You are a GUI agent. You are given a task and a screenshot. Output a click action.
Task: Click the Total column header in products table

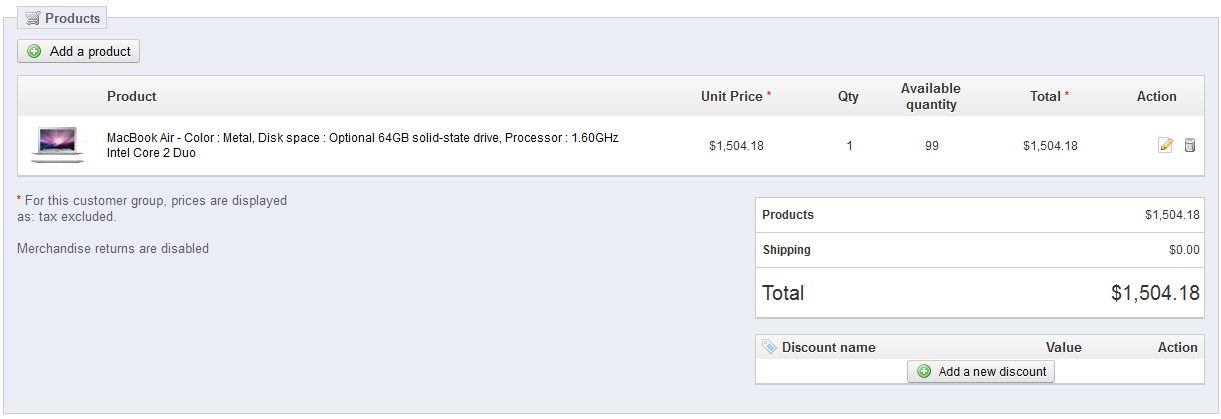pyautogui.click(x=1048, y=97)
